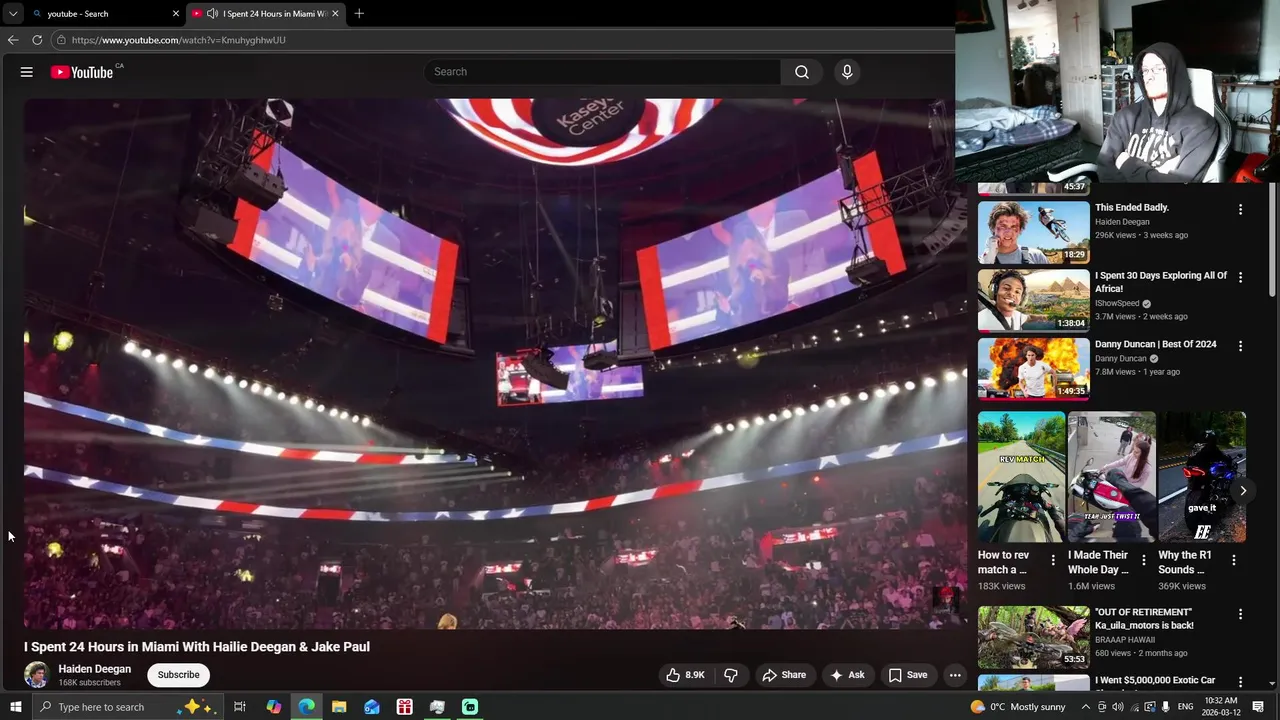Open 'Danny Duncan | Best Of 2024' title
Image resolution: width=1280 pixels, height=720 pixels.
point(1155,344)
